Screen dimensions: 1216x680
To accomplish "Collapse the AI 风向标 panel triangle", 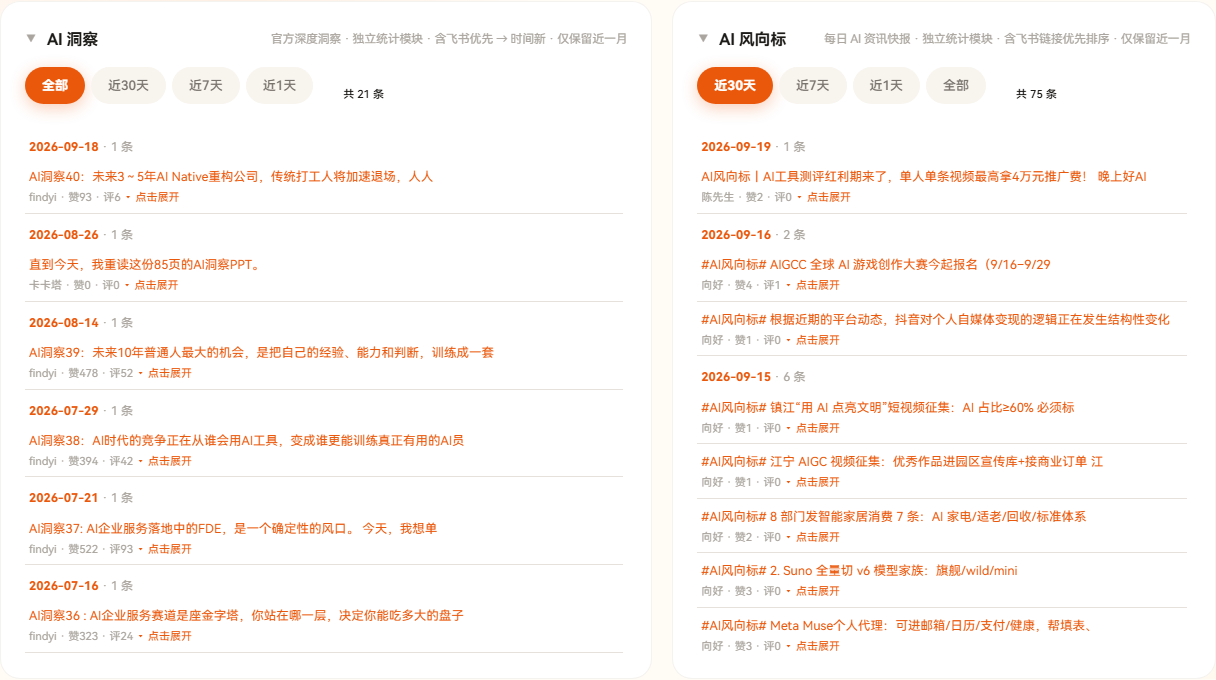I will pos(704,39).
